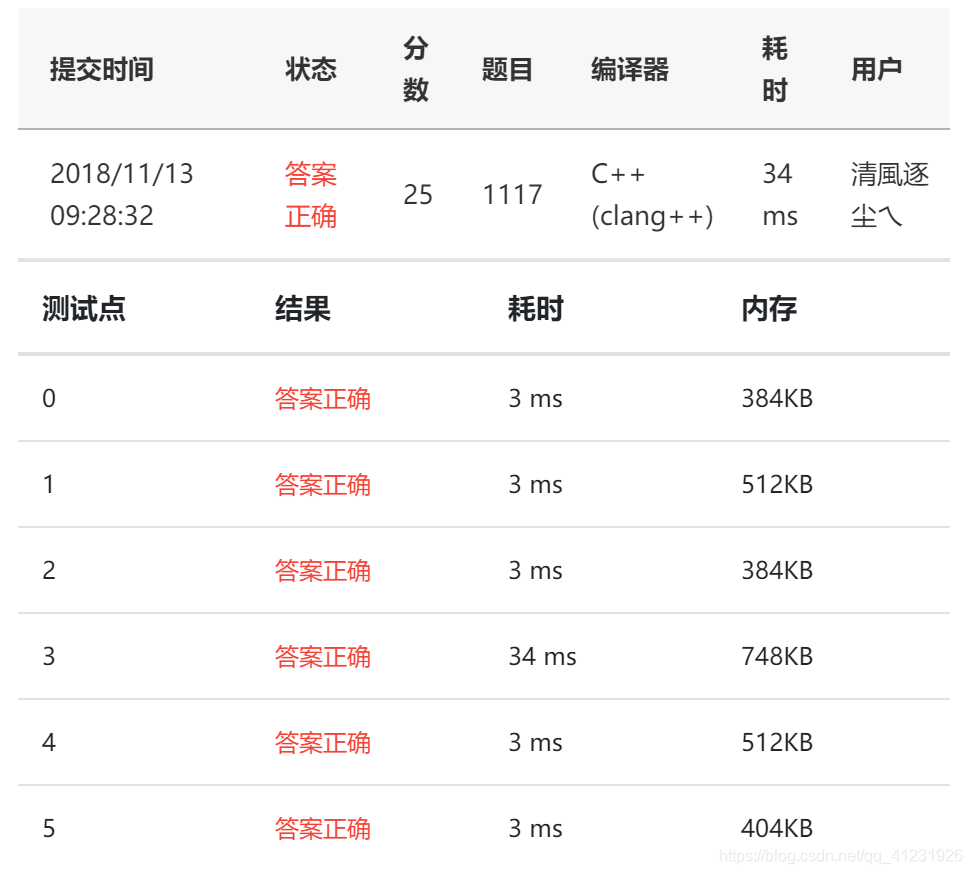This screenshot has height=874, width=972.
Task: Select test point number 5
Action: tap(49, 829)
